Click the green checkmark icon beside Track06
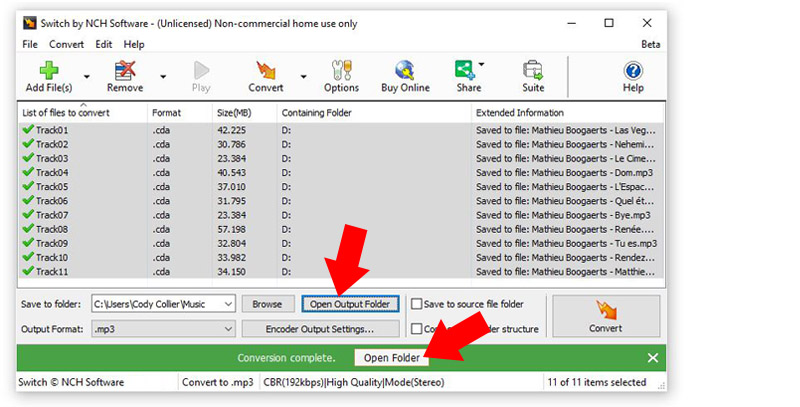 click(28, 200)
